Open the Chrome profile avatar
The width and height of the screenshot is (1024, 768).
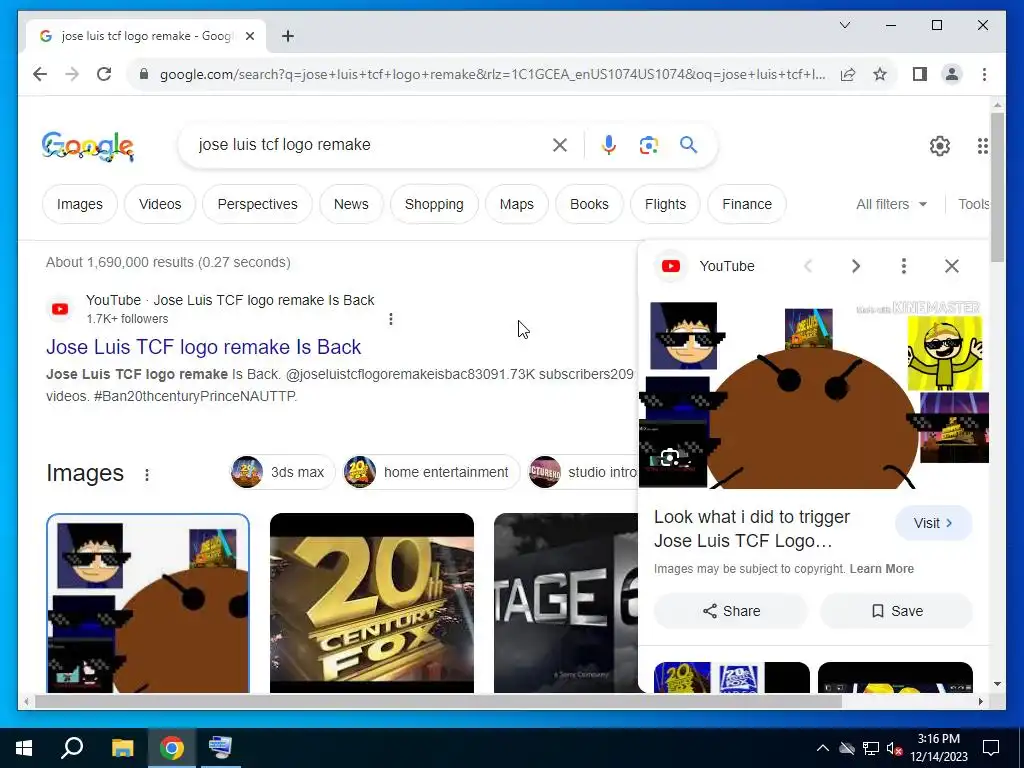952,74
